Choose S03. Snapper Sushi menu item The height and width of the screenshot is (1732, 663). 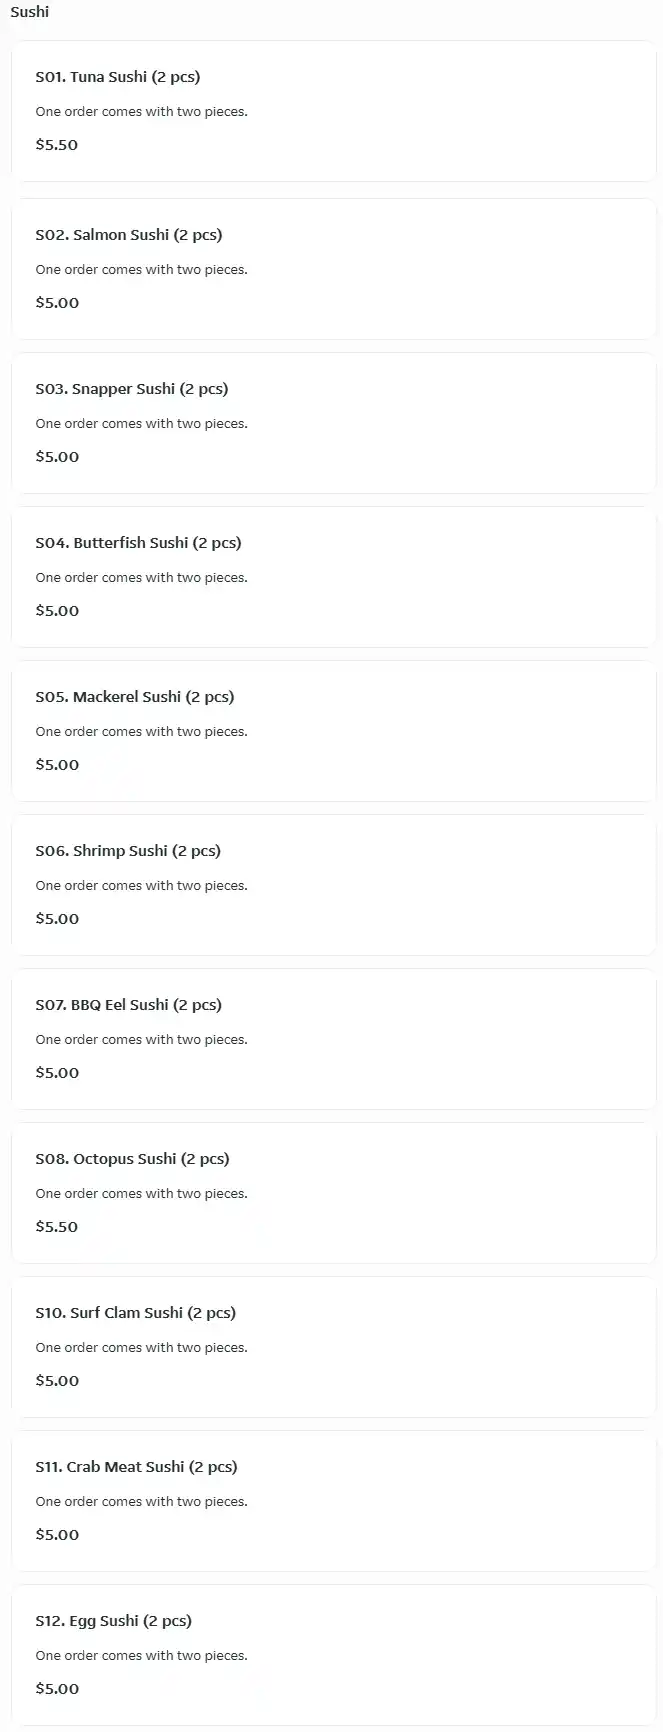(132, 389)
